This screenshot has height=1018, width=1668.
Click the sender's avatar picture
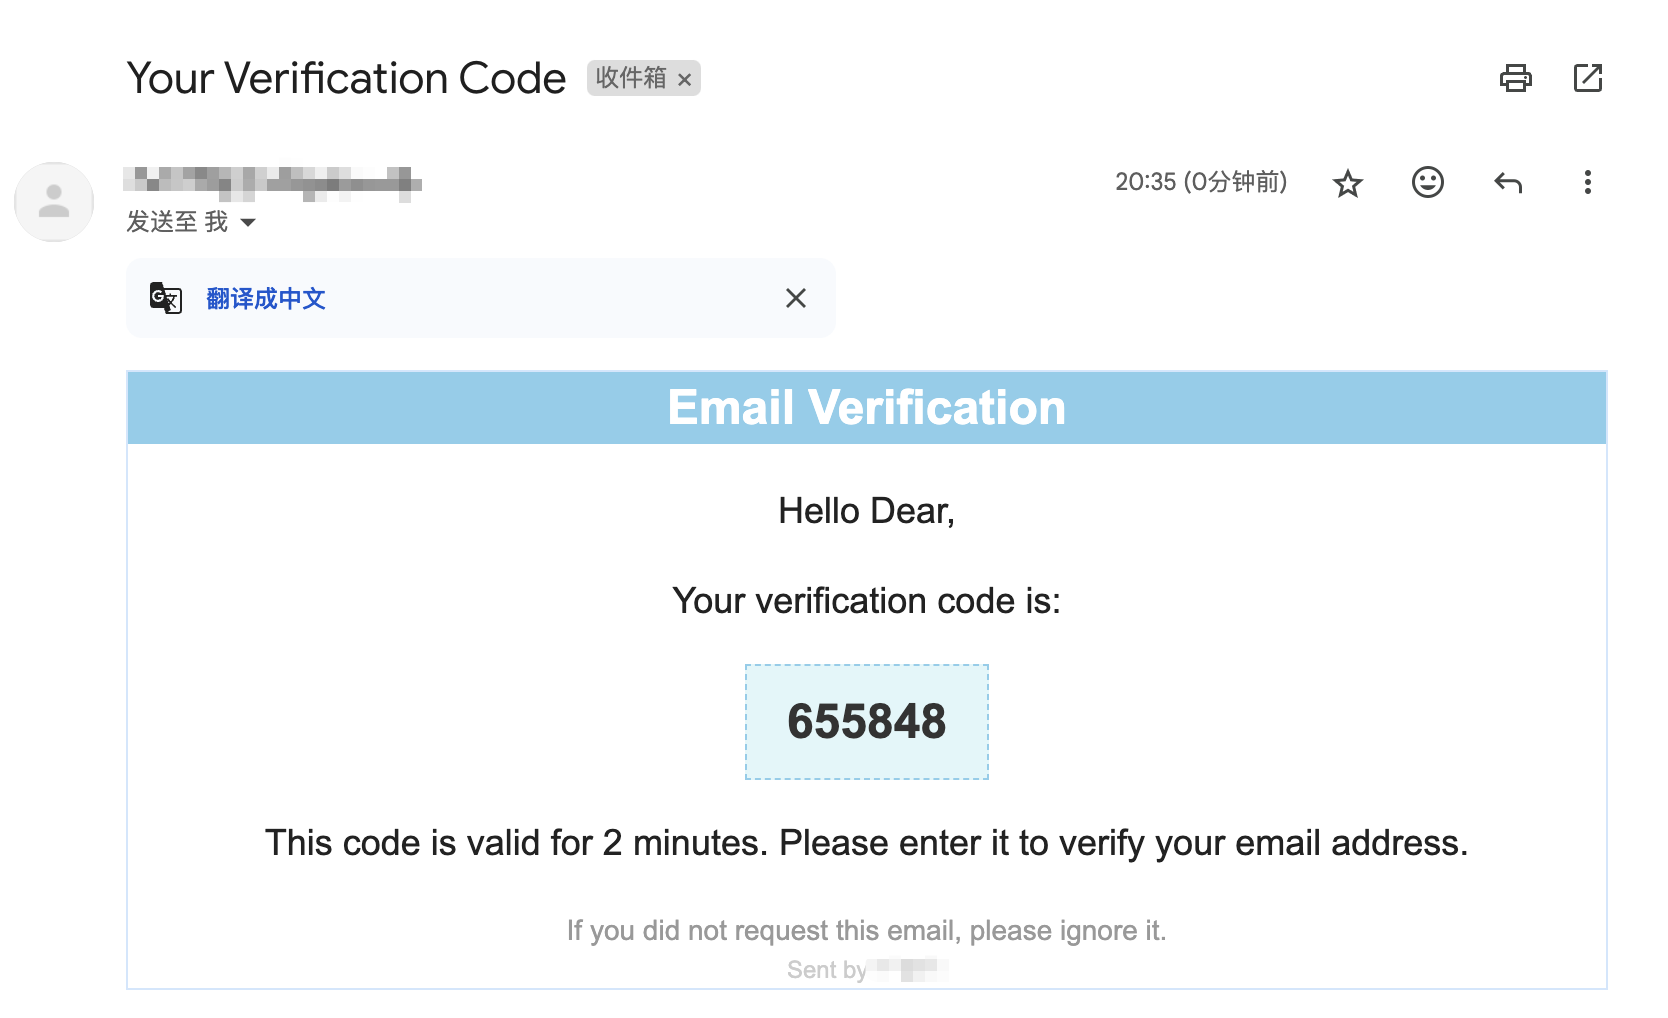(x=54, y=202)
